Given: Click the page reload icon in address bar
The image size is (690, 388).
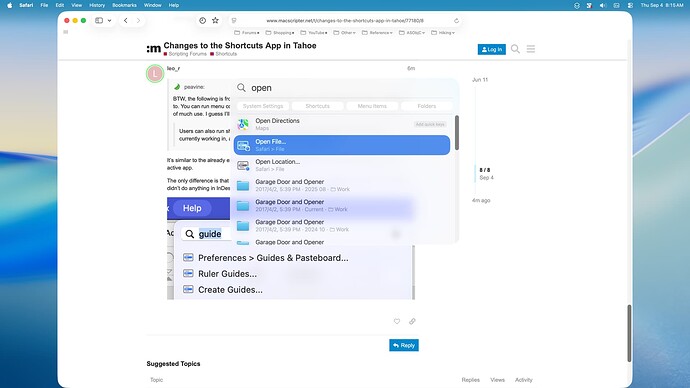Looking at the screenshot, I should point(456,21).
